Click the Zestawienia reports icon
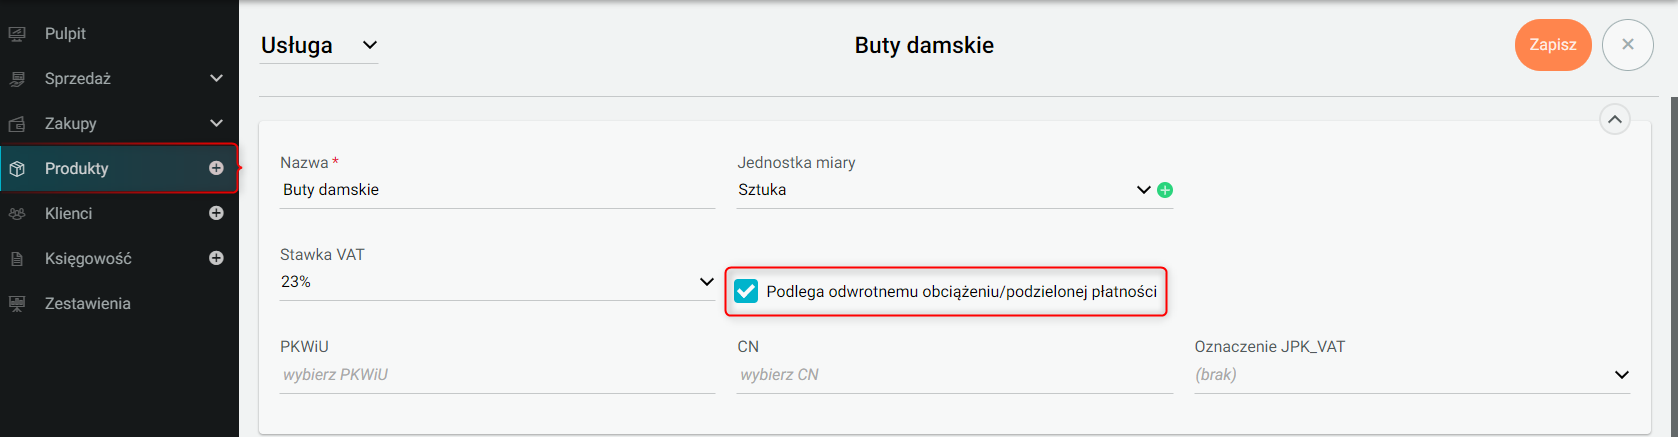Image resolution: width=1678 pixels, height=437 pixels. 17,304
